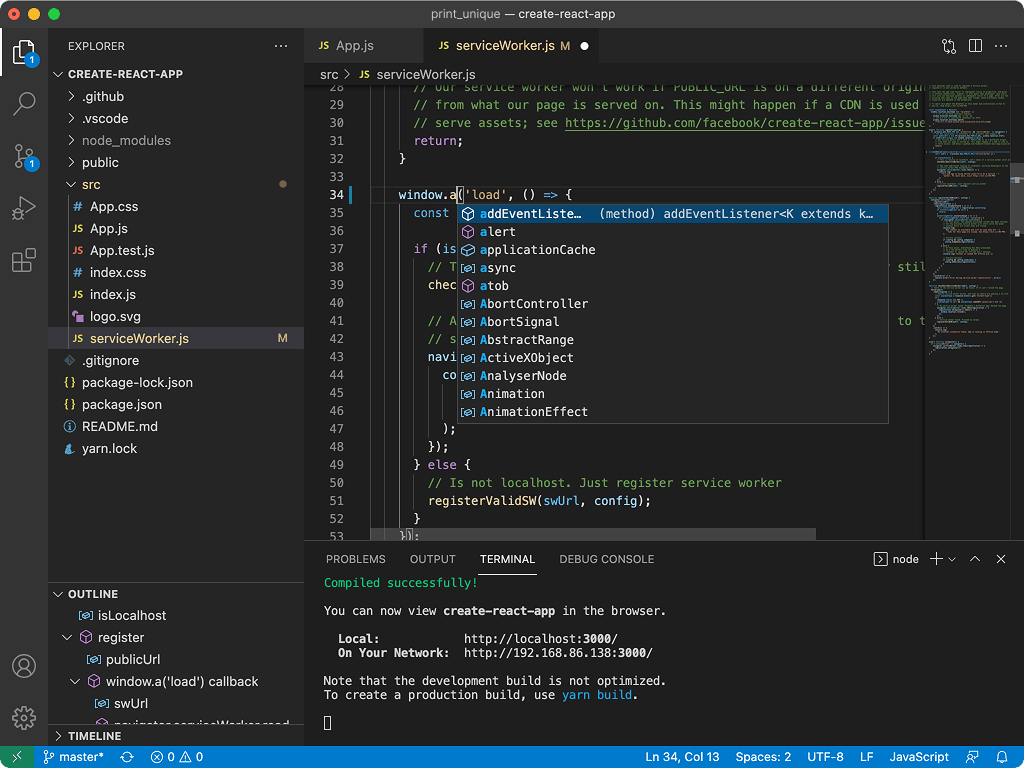
Task: Click the JavaScript language mode button
Action: click(918, 757)
